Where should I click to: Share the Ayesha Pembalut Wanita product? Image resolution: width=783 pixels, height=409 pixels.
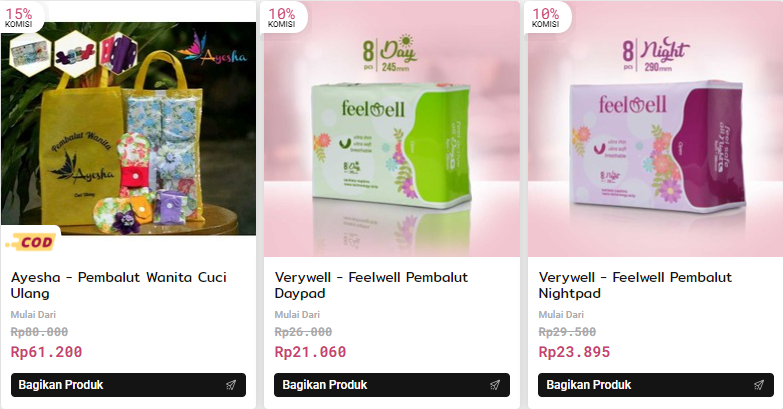(x=128, y=385)
